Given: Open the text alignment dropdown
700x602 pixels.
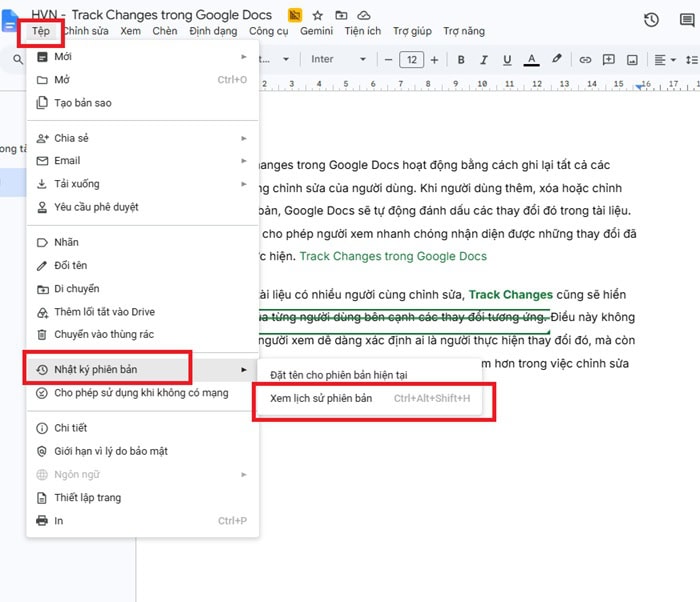Looking at the screenshot, I should point(665,59).
